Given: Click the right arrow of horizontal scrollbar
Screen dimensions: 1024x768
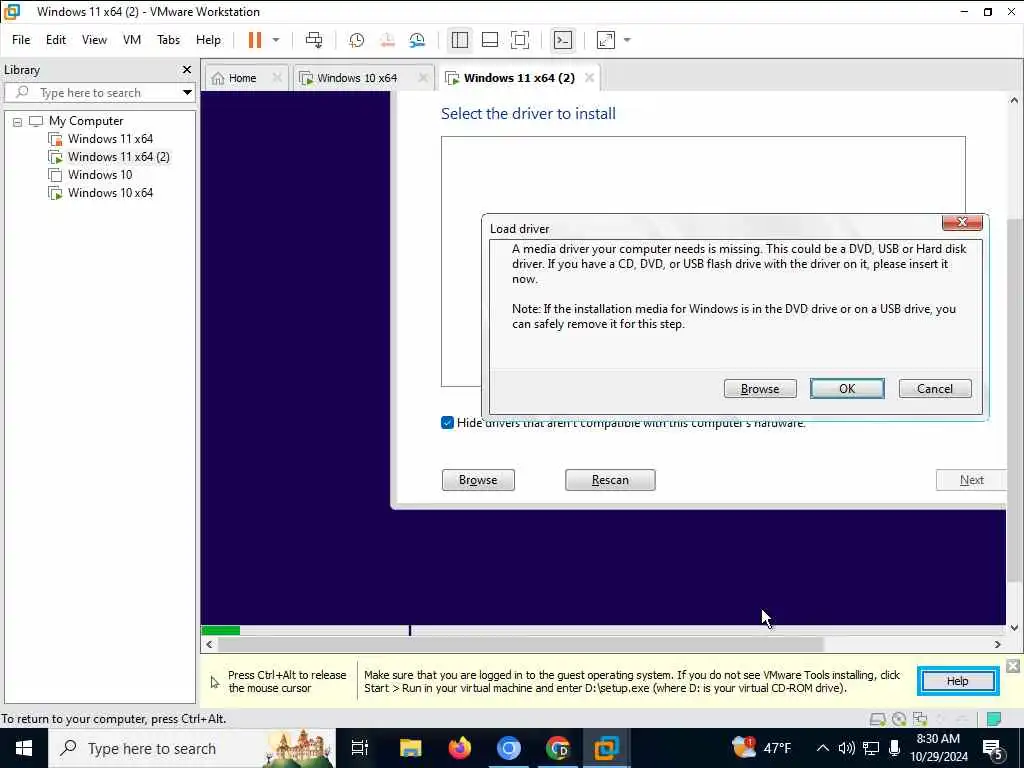Looking at the screenshot, I should 997,645.
